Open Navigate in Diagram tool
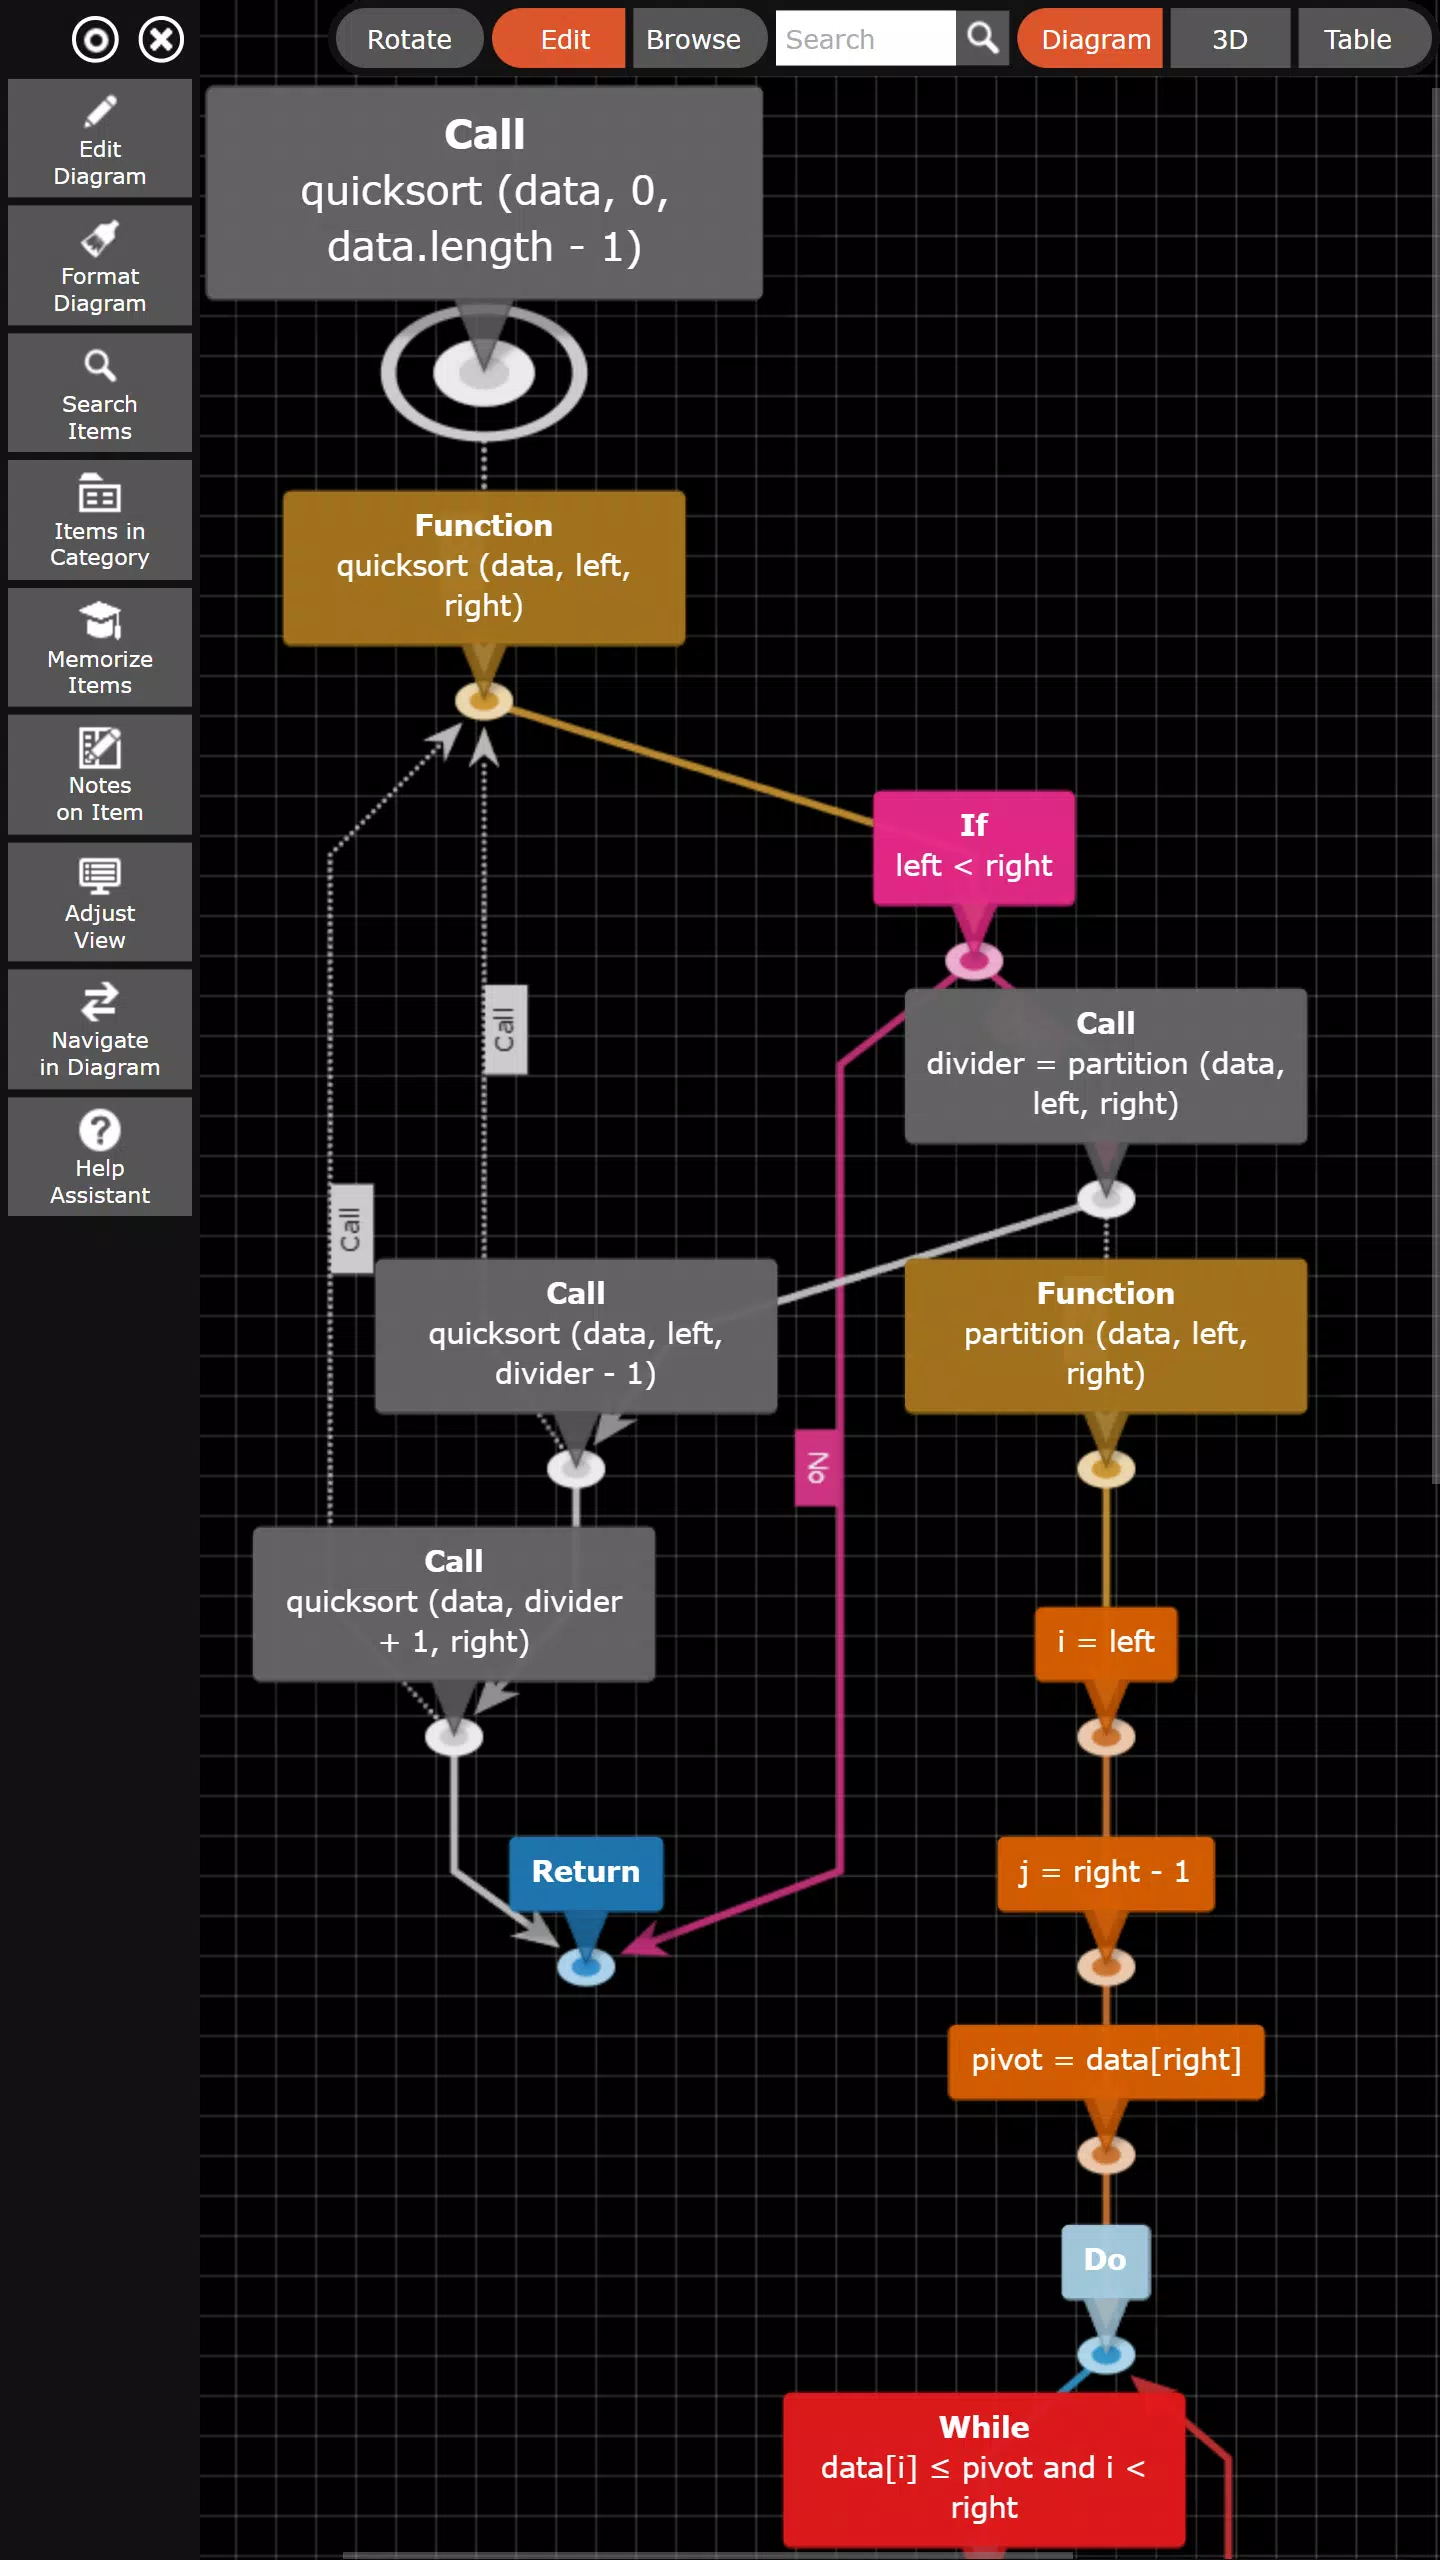Image resolution: width=1440 pixels, height=2560 pixels. click(100, 1029)
